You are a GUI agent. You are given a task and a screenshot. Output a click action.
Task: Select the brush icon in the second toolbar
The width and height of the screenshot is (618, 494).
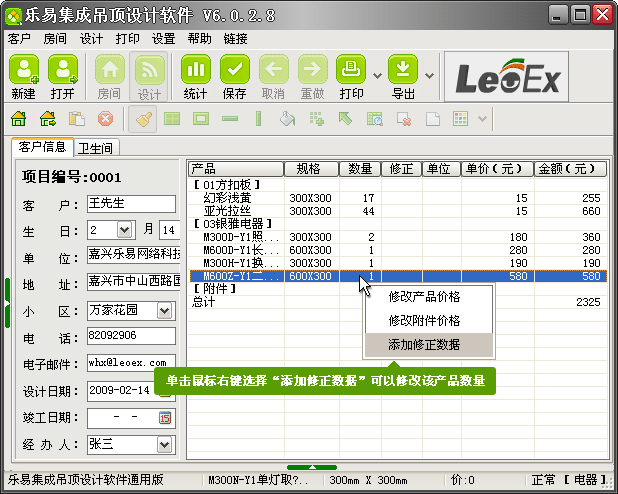pos(145,119)
